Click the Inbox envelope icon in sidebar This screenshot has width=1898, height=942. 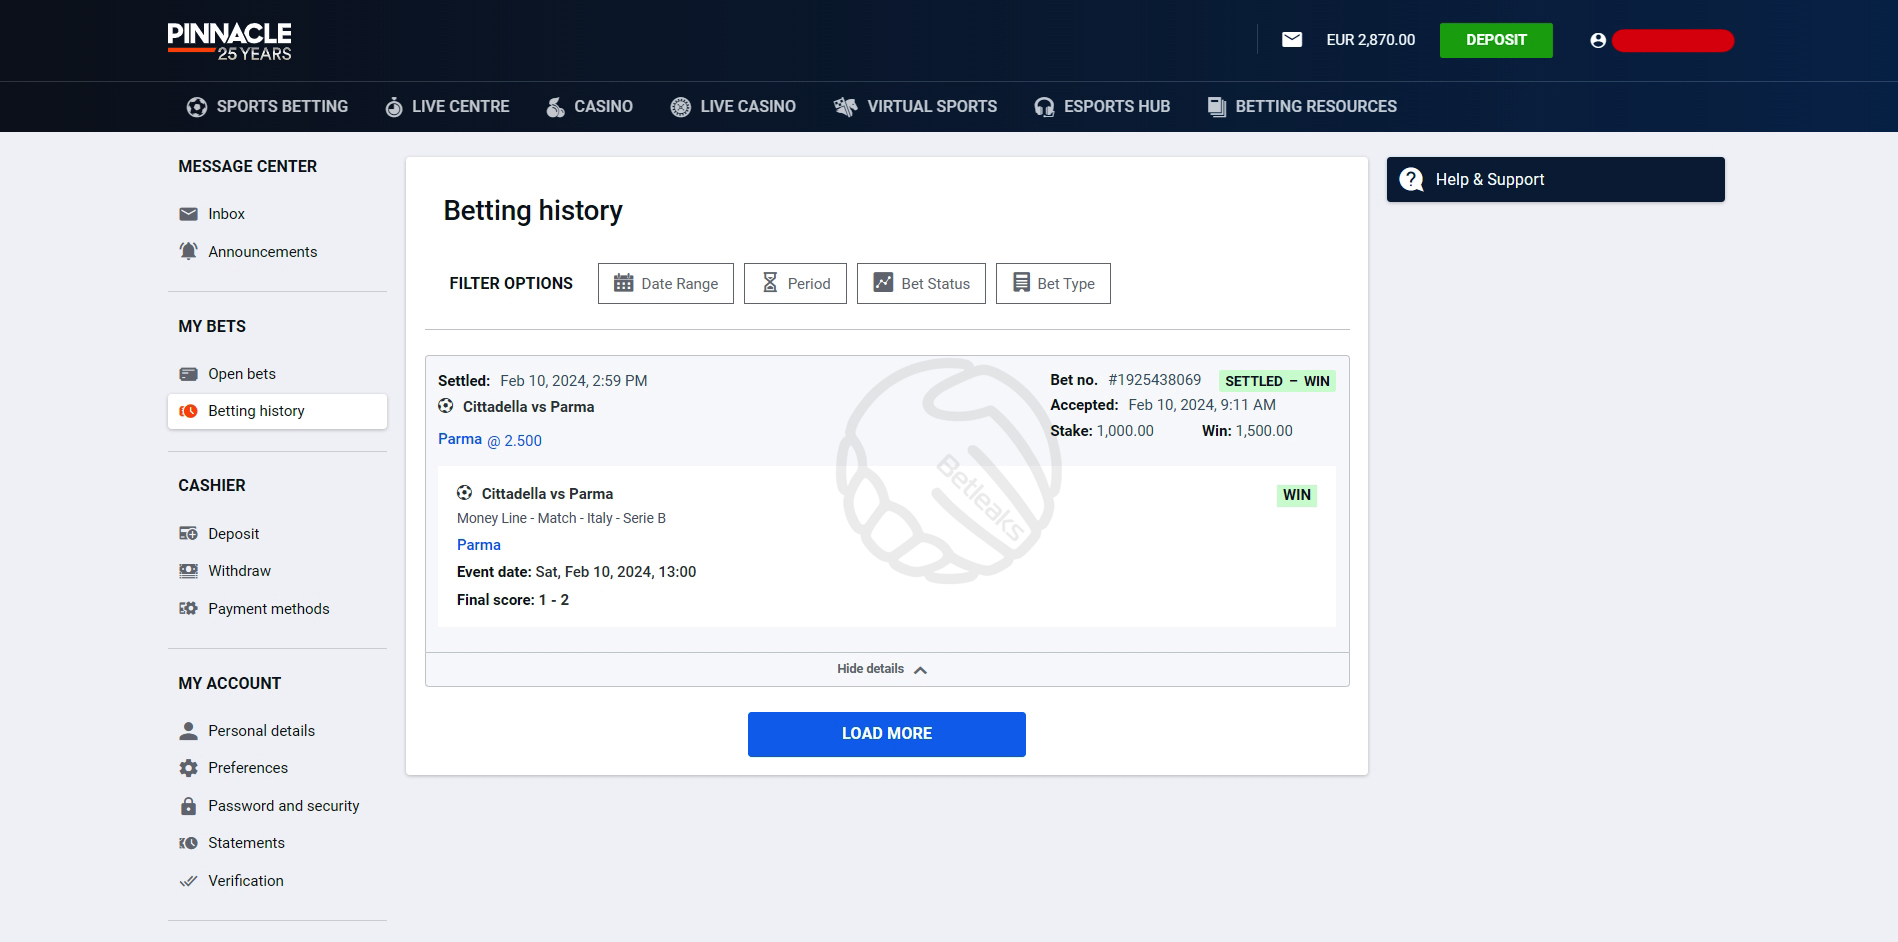188,214
